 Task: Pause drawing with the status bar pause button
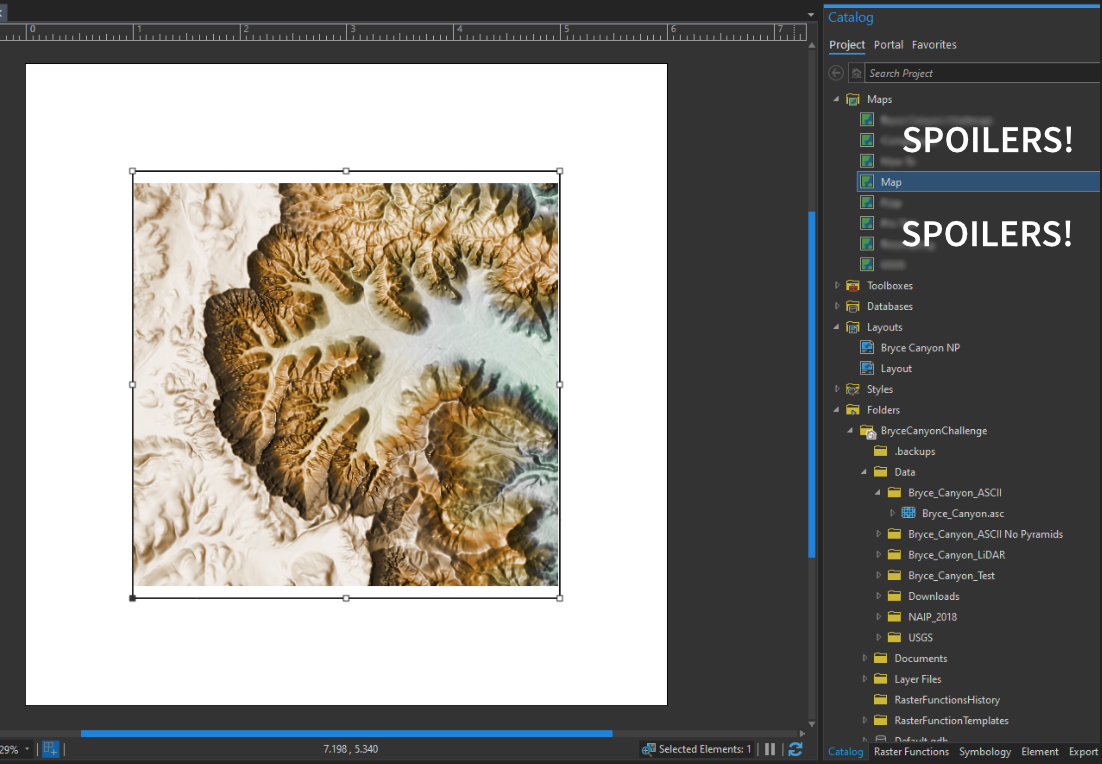point(770,749)
